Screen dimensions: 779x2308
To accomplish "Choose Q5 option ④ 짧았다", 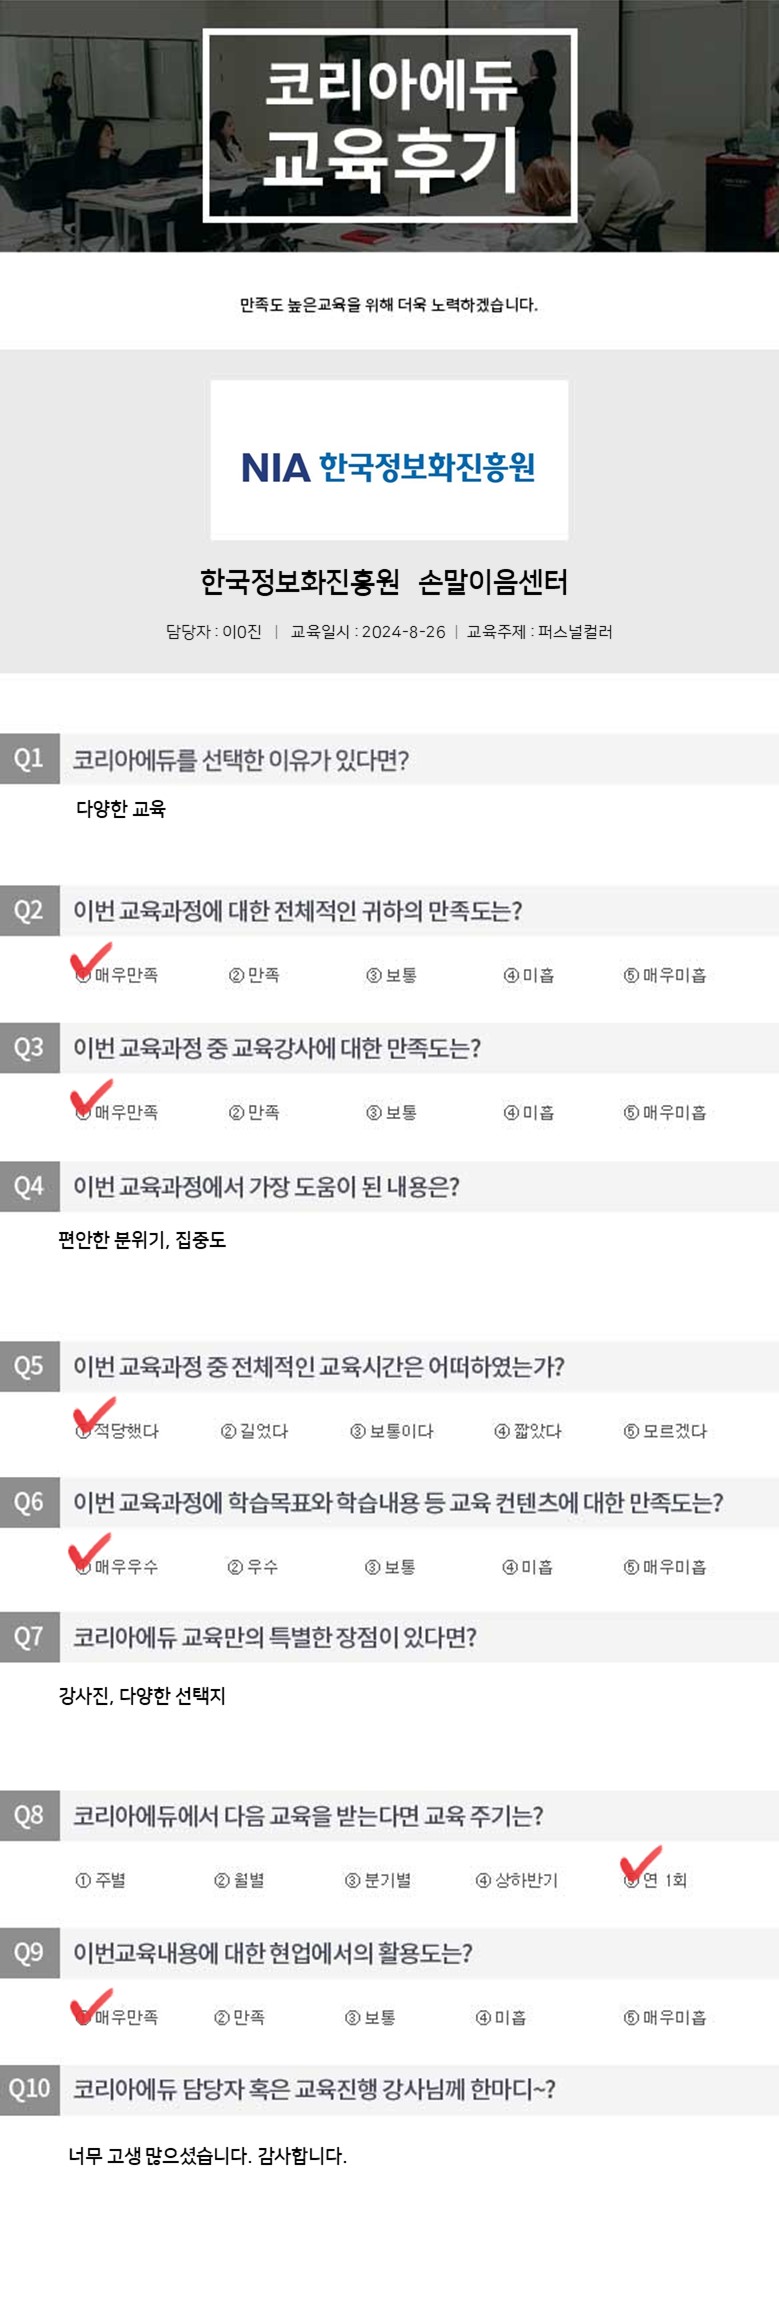I will 528,1431.
